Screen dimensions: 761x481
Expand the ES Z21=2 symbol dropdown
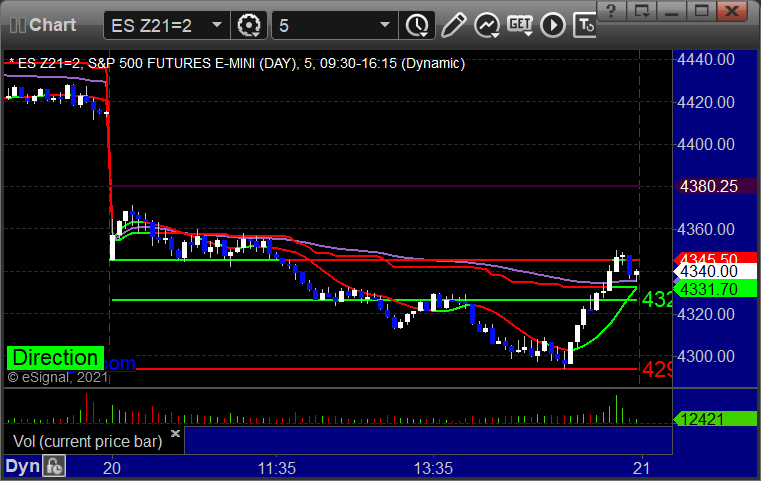[217, 25]
